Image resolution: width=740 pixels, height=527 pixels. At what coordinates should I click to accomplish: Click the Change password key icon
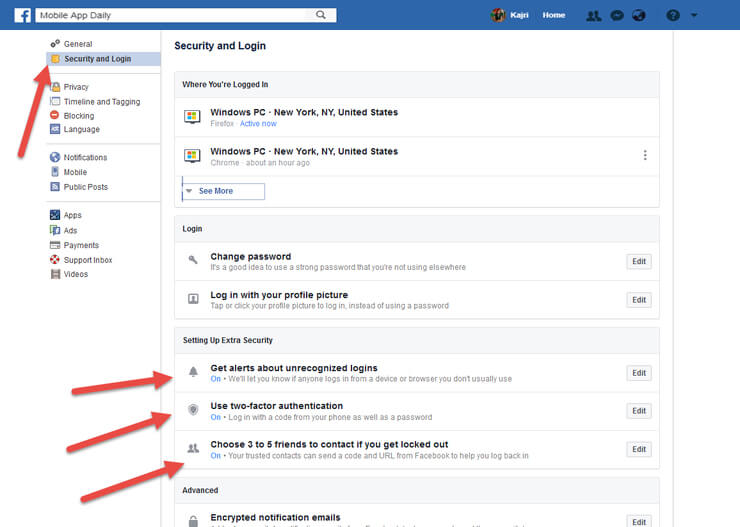pyautogui.click(x=193, y=259)
